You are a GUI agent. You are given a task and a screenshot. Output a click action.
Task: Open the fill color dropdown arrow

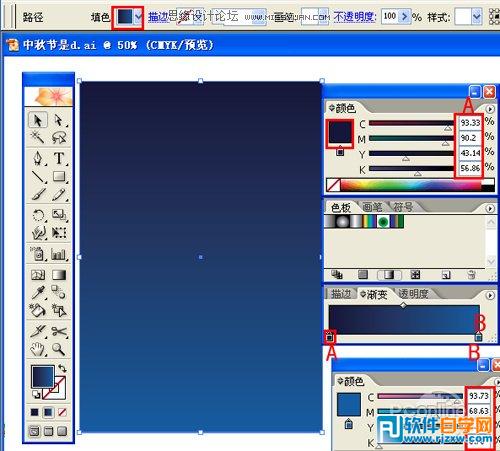pos(138,16)
